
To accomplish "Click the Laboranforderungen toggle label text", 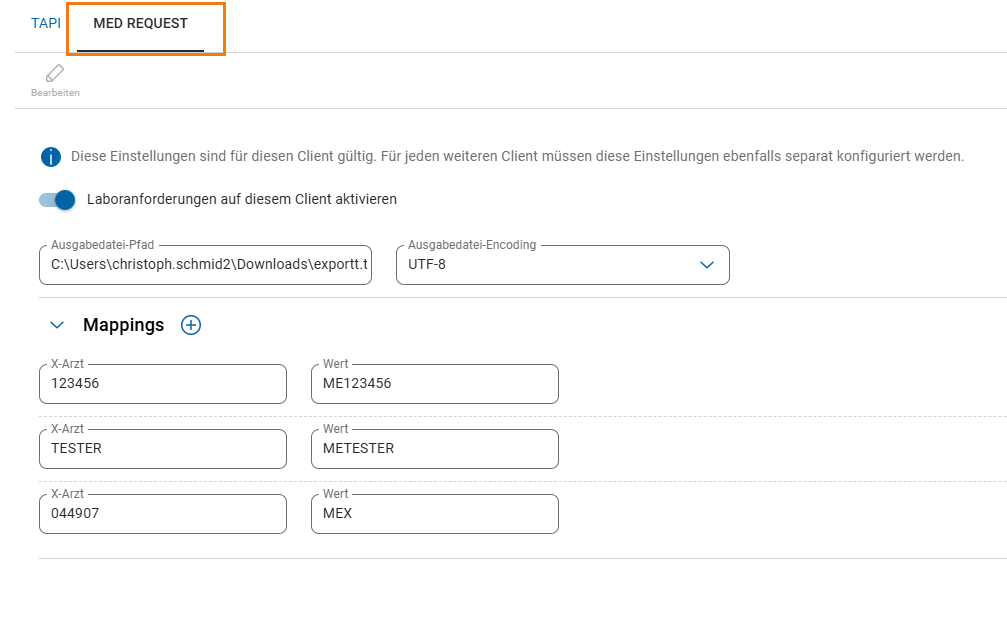I will (242, 199).
